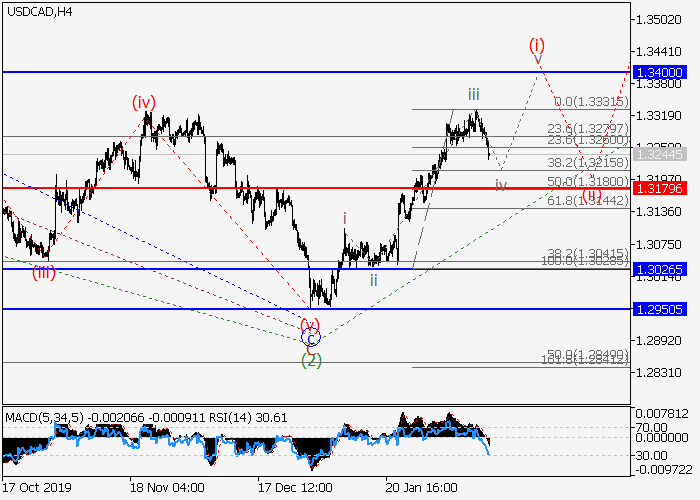
Task: Click the USDCAD,H4 chart title
Action: [39, 12]
